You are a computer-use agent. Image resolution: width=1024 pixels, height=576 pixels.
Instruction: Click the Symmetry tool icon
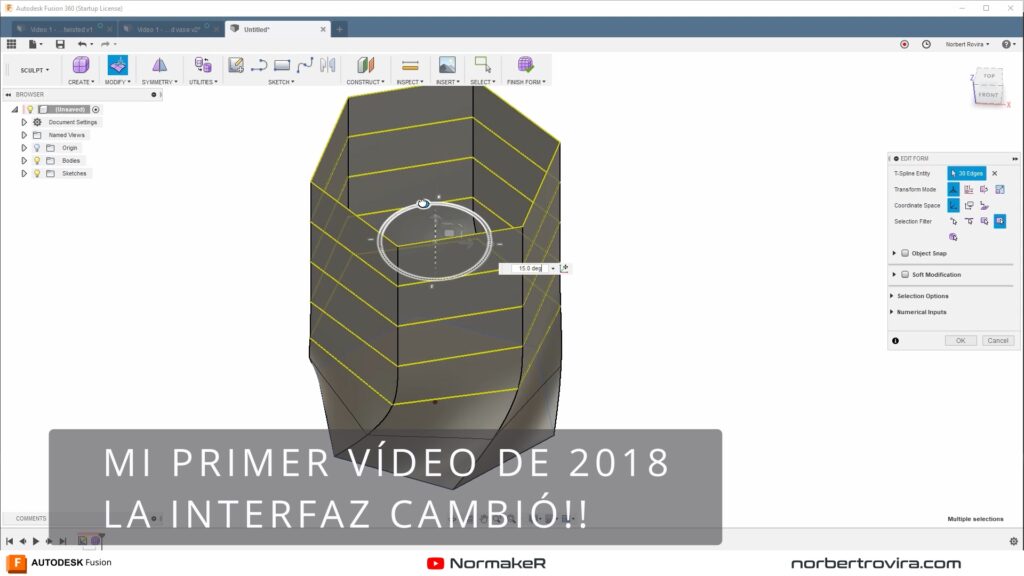point(159,65)
